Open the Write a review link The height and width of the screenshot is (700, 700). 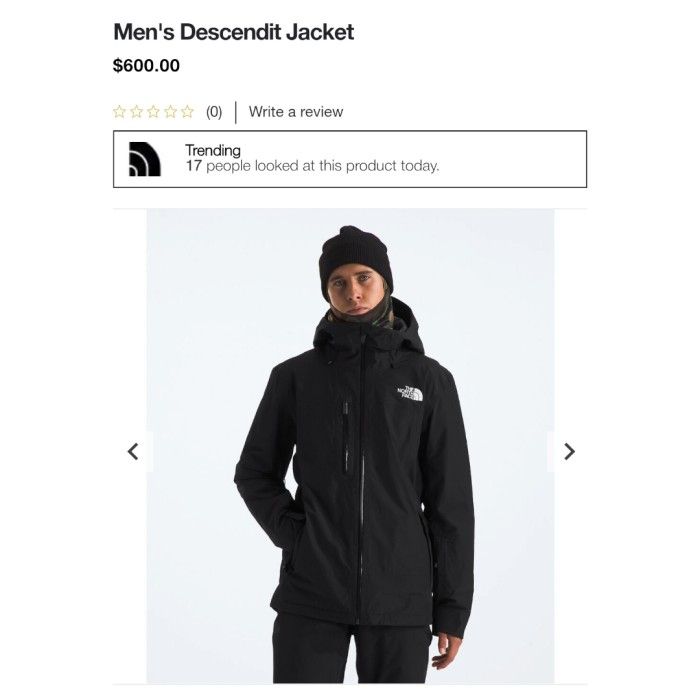[x=296, y=112]
